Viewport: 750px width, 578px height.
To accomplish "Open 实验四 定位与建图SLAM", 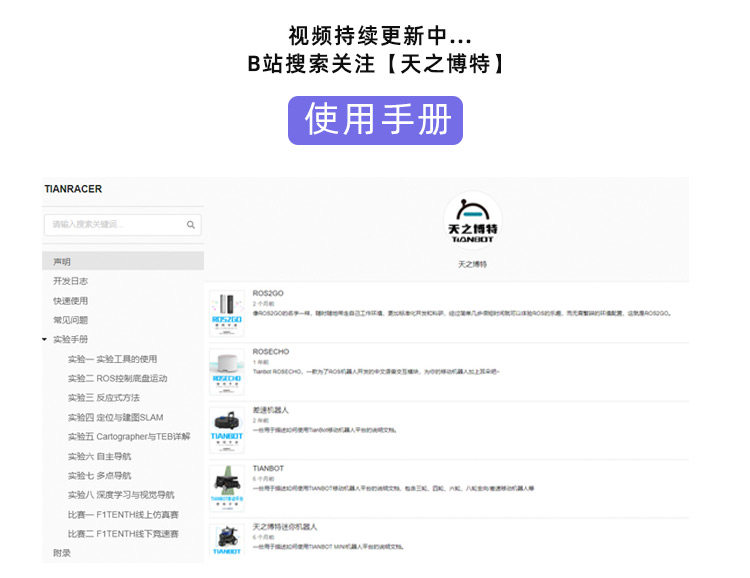I will [115, 417].
